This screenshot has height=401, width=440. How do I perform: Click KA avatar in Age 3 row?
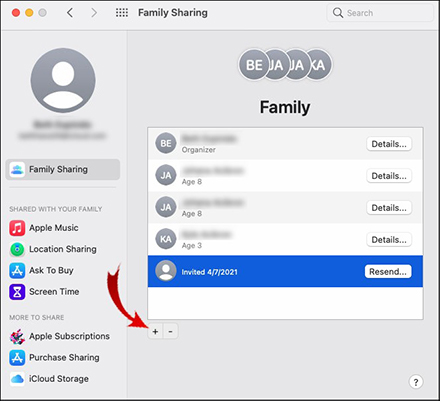point(166,239)
